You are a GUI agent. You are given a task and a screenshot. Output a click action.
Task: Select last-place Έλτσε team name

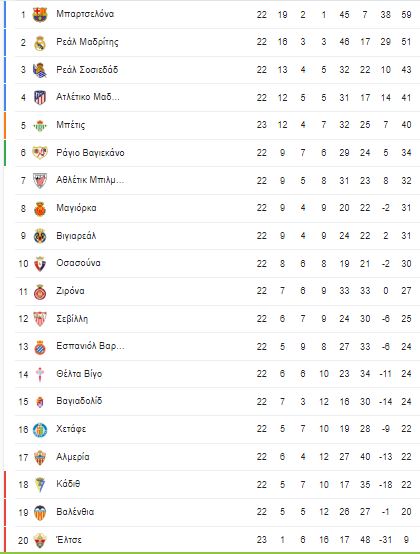pos(69,540)
